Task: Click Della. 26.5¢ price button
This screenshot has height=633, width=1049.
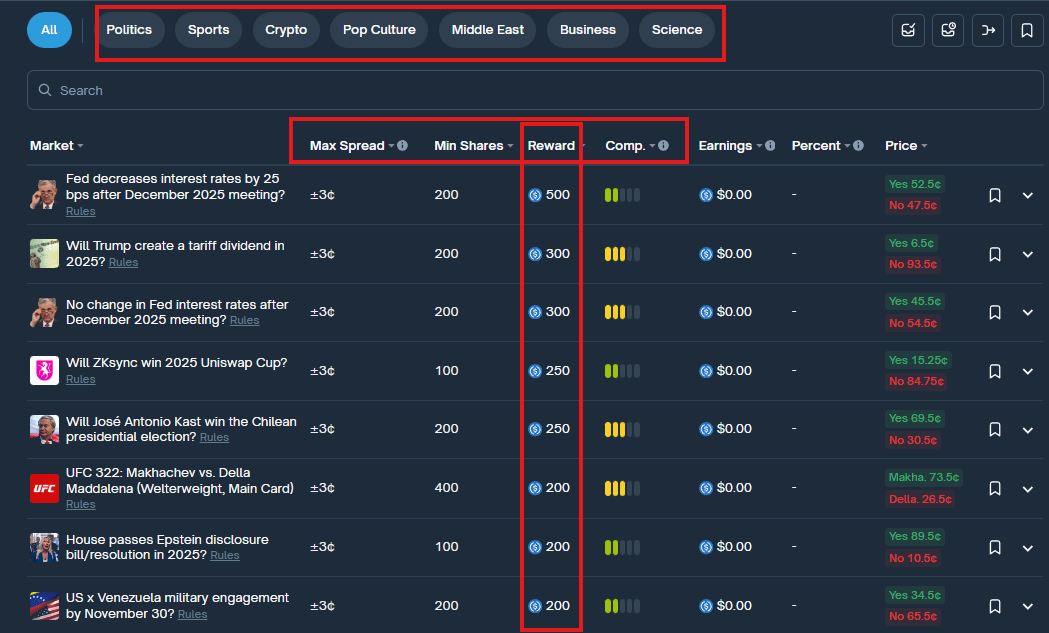Action: (920, 499)
